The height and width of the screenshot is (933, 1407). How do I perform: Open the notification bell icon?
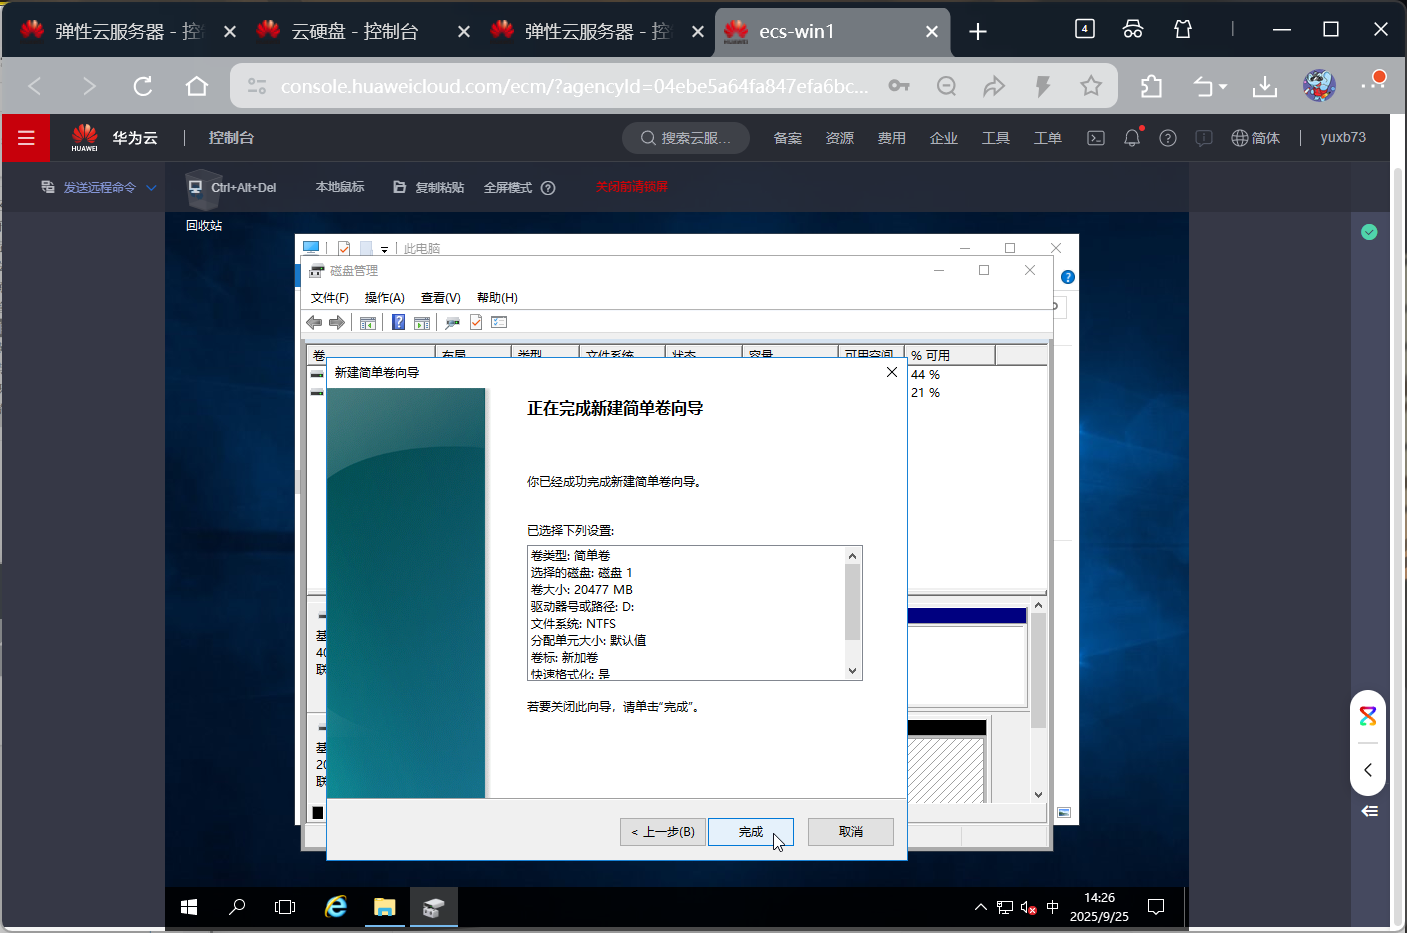tap(1132, 138)
